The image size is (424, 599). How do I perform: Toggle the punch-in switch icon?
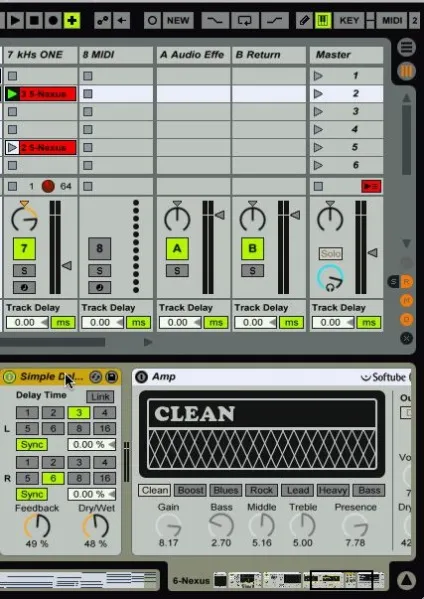pyautogui.click(x=215, y=20)
